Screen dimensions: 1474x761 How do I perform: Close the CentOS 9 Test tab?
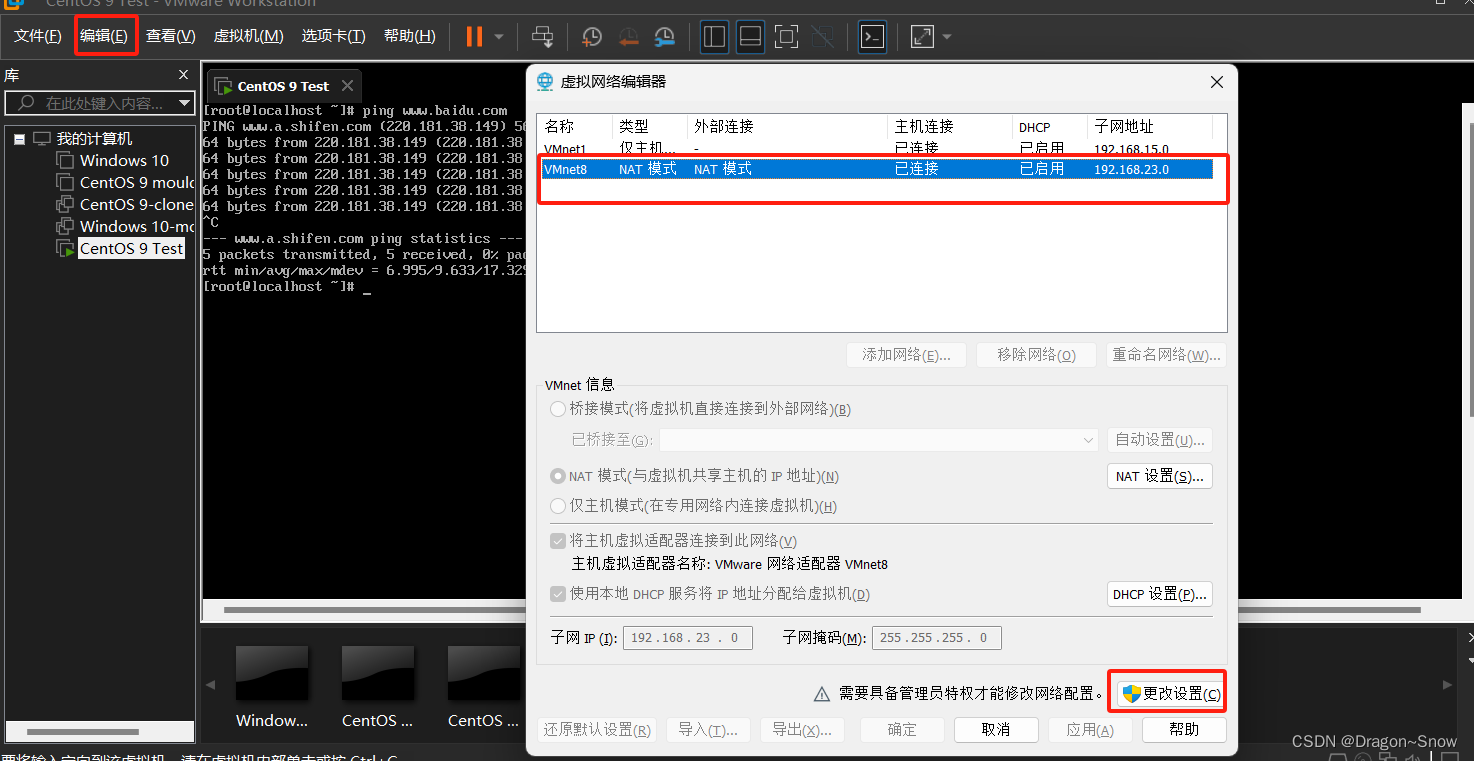[x=347, y=86]
